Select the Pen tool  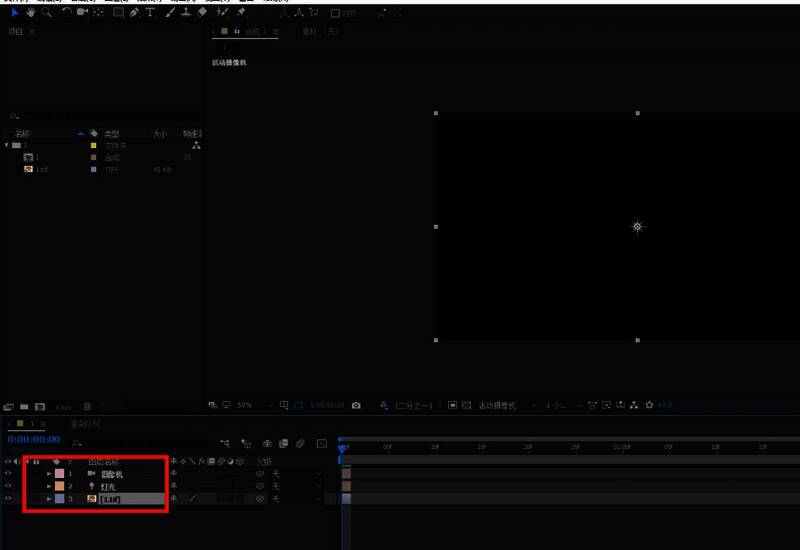tap(134, 12)
